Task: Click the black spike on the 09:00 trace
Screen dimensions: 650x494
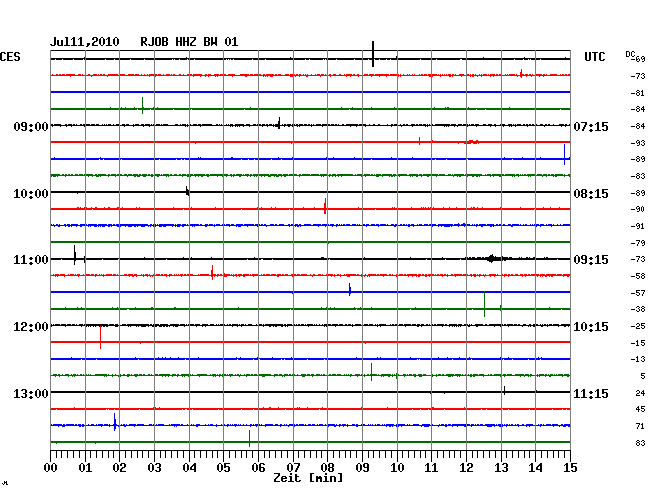Action: 279,123
